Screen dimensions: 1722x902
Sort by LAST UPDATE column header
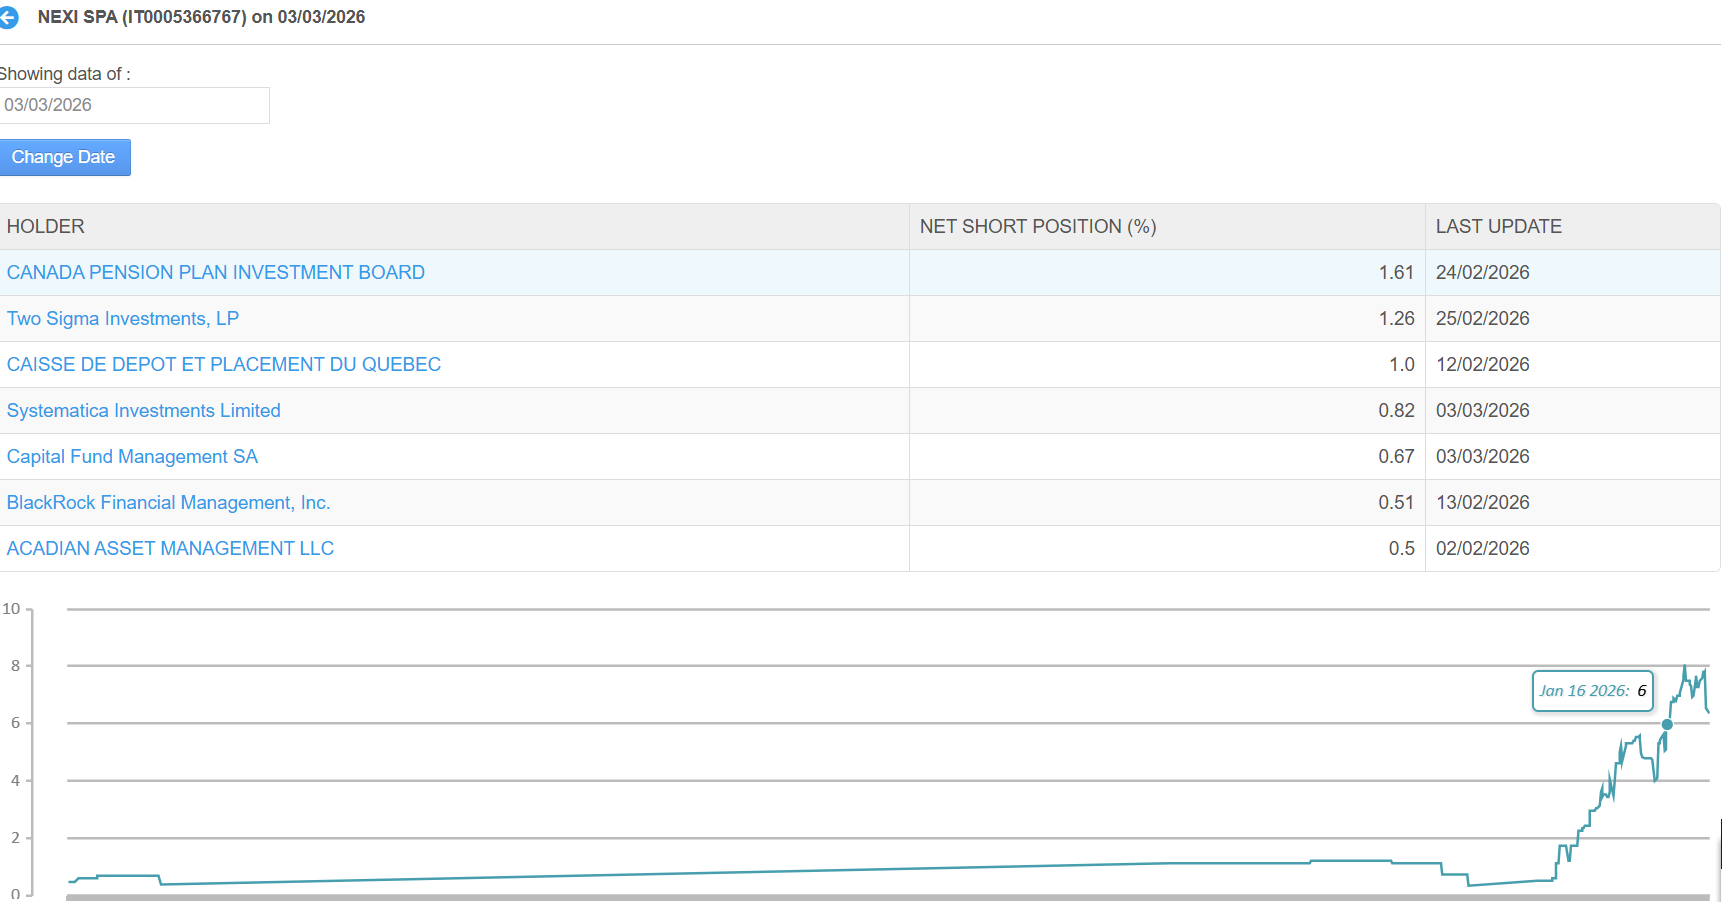click(1498, 227)
